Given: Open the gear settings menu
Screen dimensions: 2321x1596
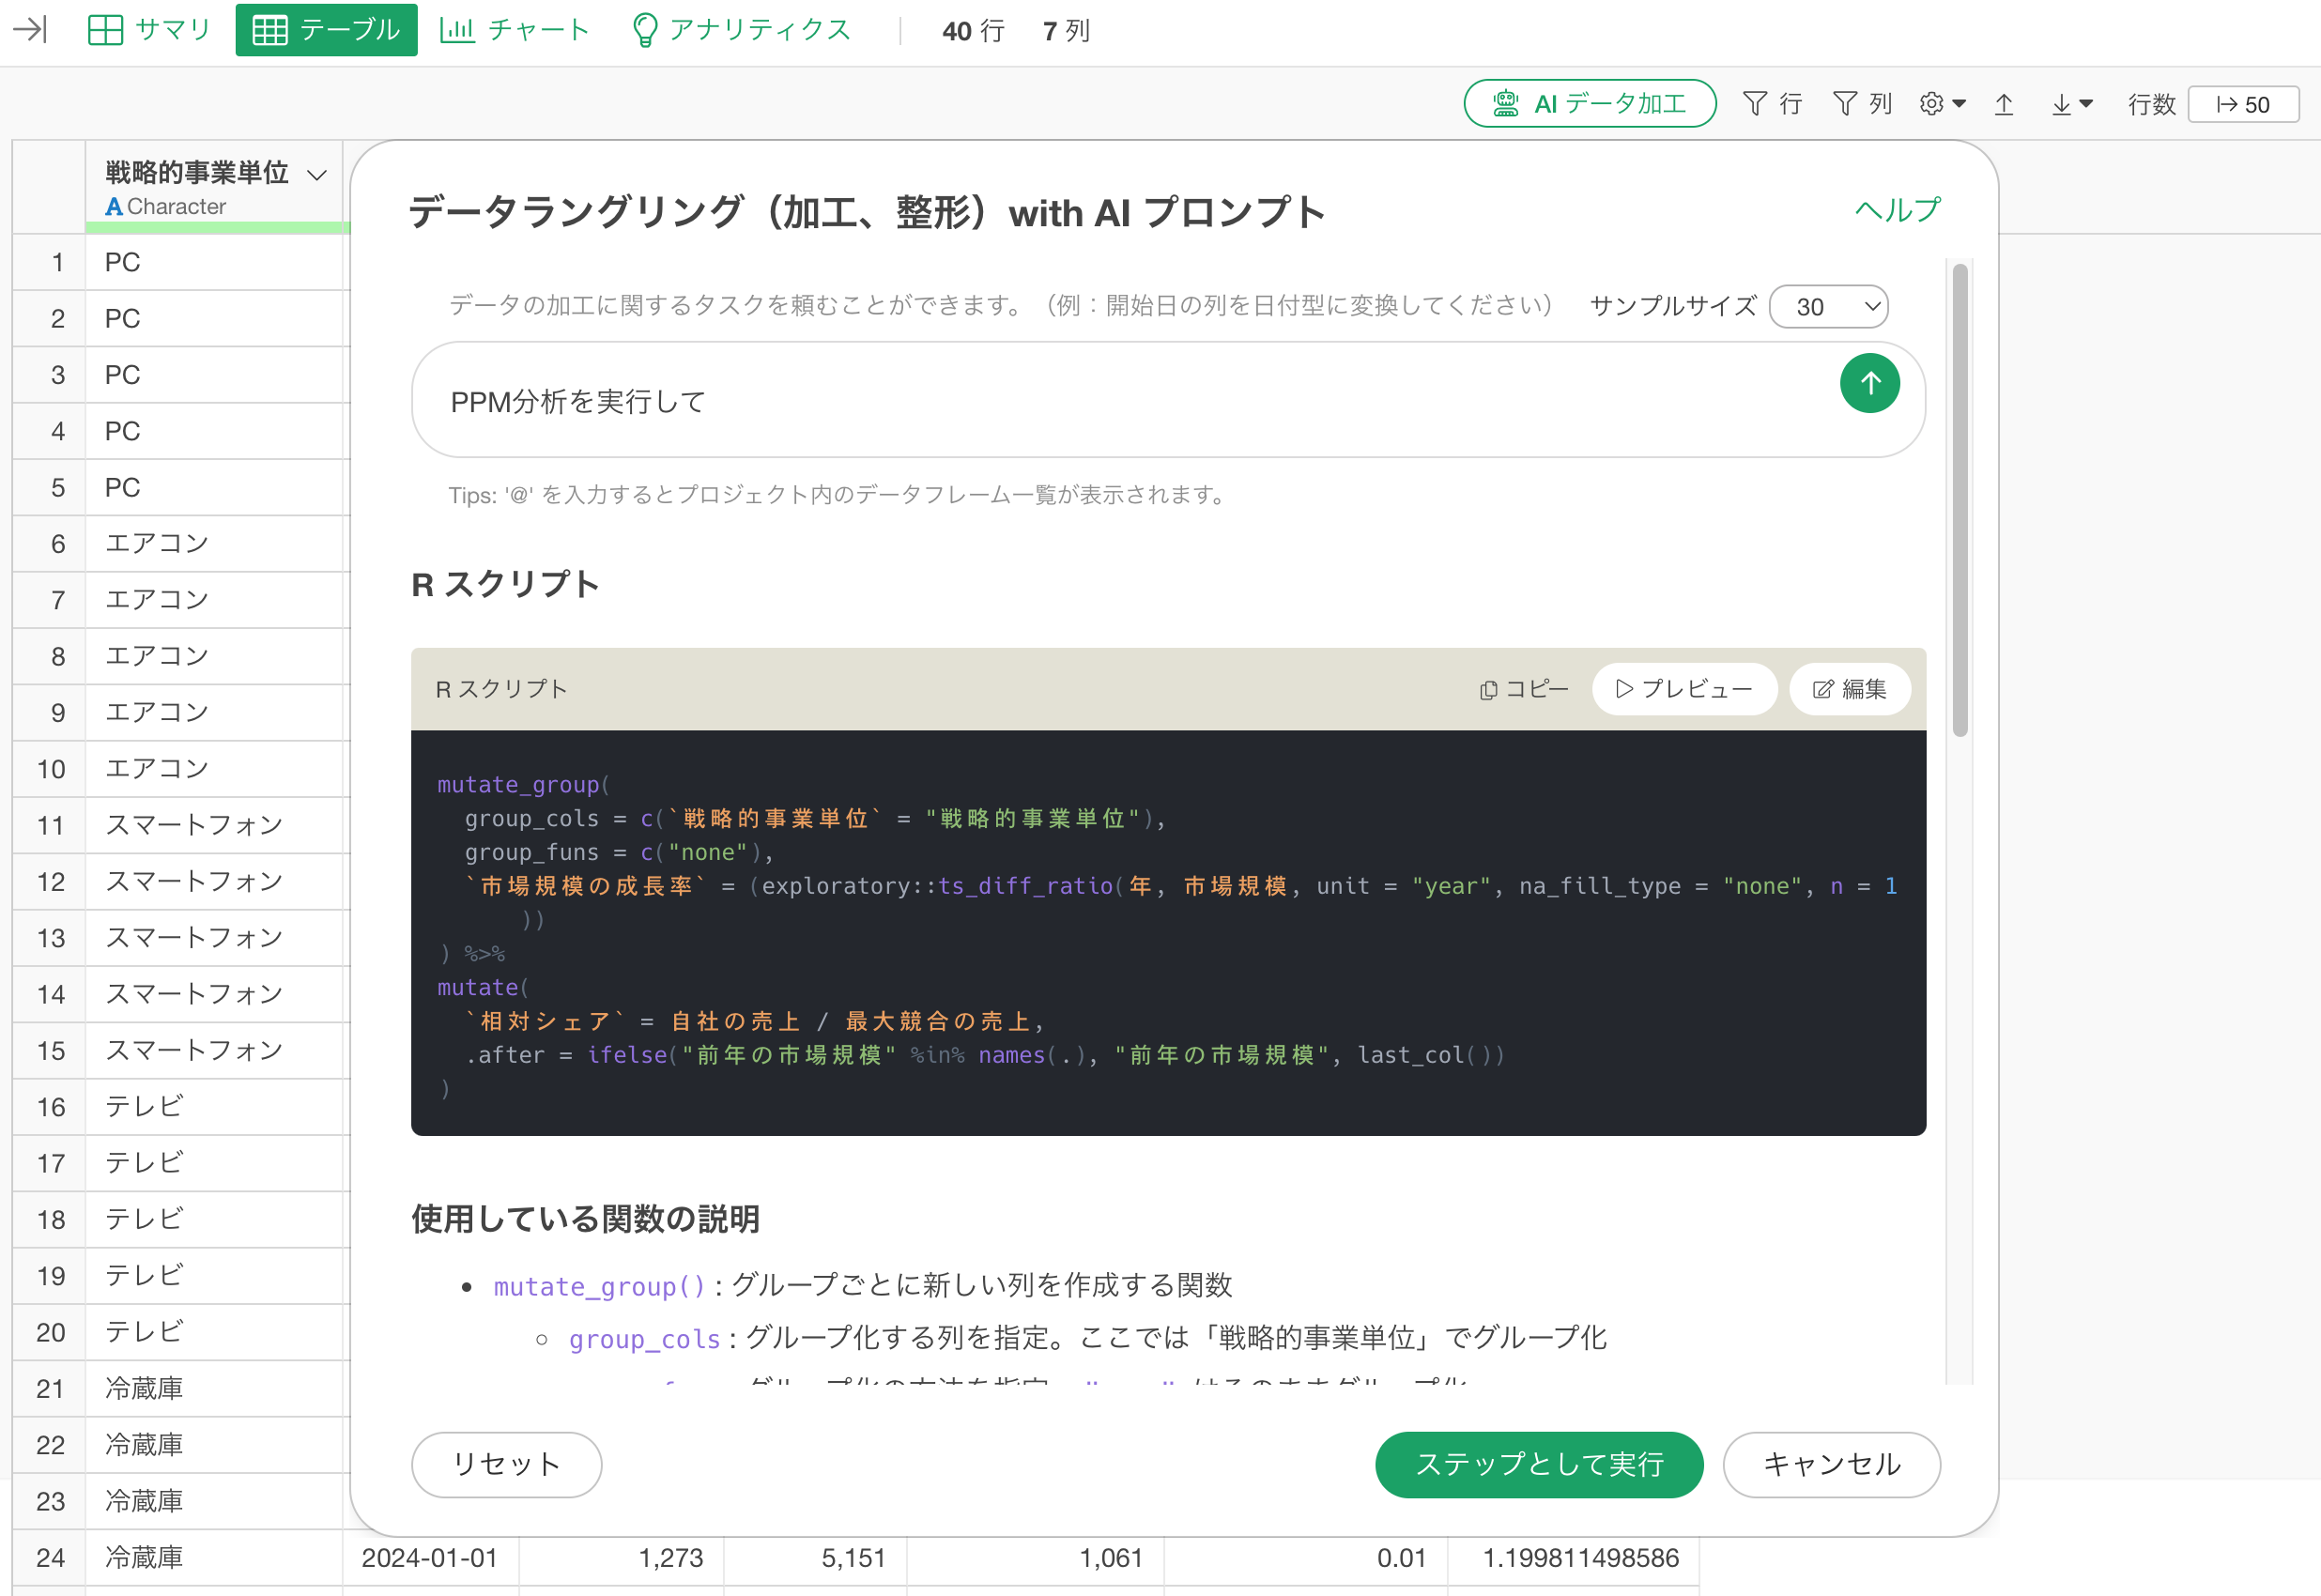Looking at the screenshot, I should coord(1942,104).
